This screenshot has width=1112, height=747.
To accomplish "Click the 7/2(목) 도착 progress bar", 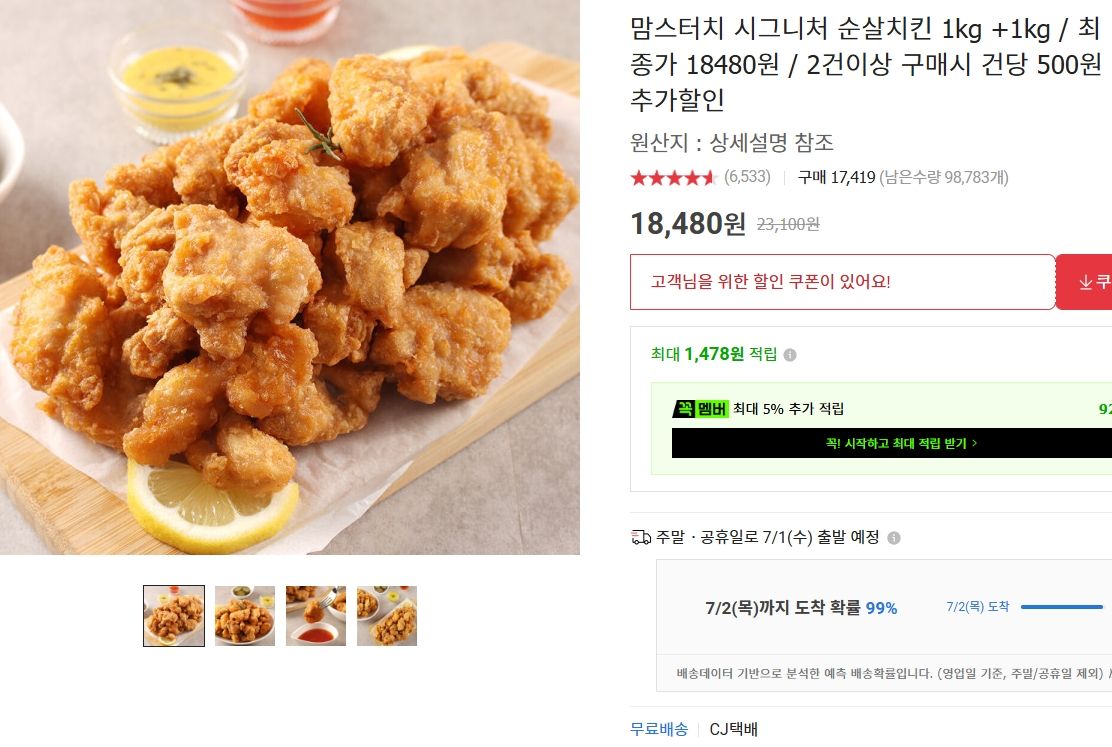I will tap(1062, 607).
